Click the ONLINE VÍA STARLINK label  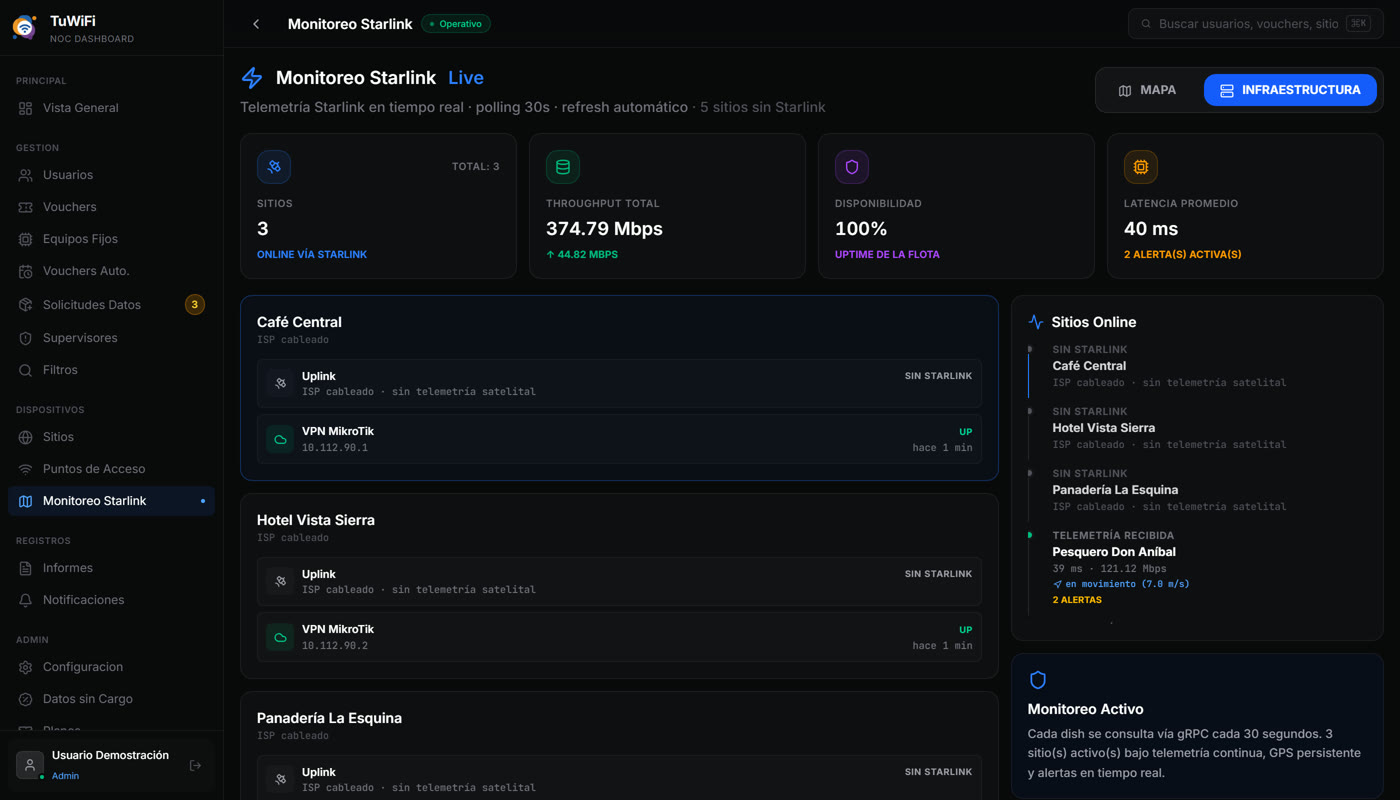[312, 255]
